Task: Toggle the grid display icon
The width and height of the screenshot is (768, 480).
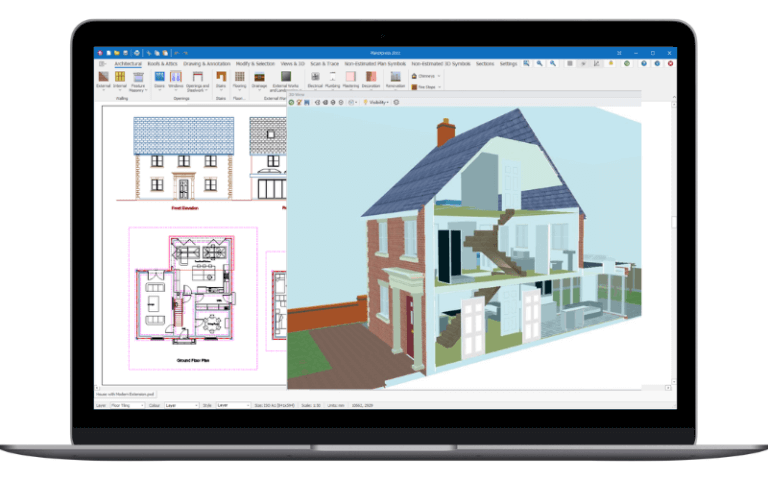Action: click(570, 64)
